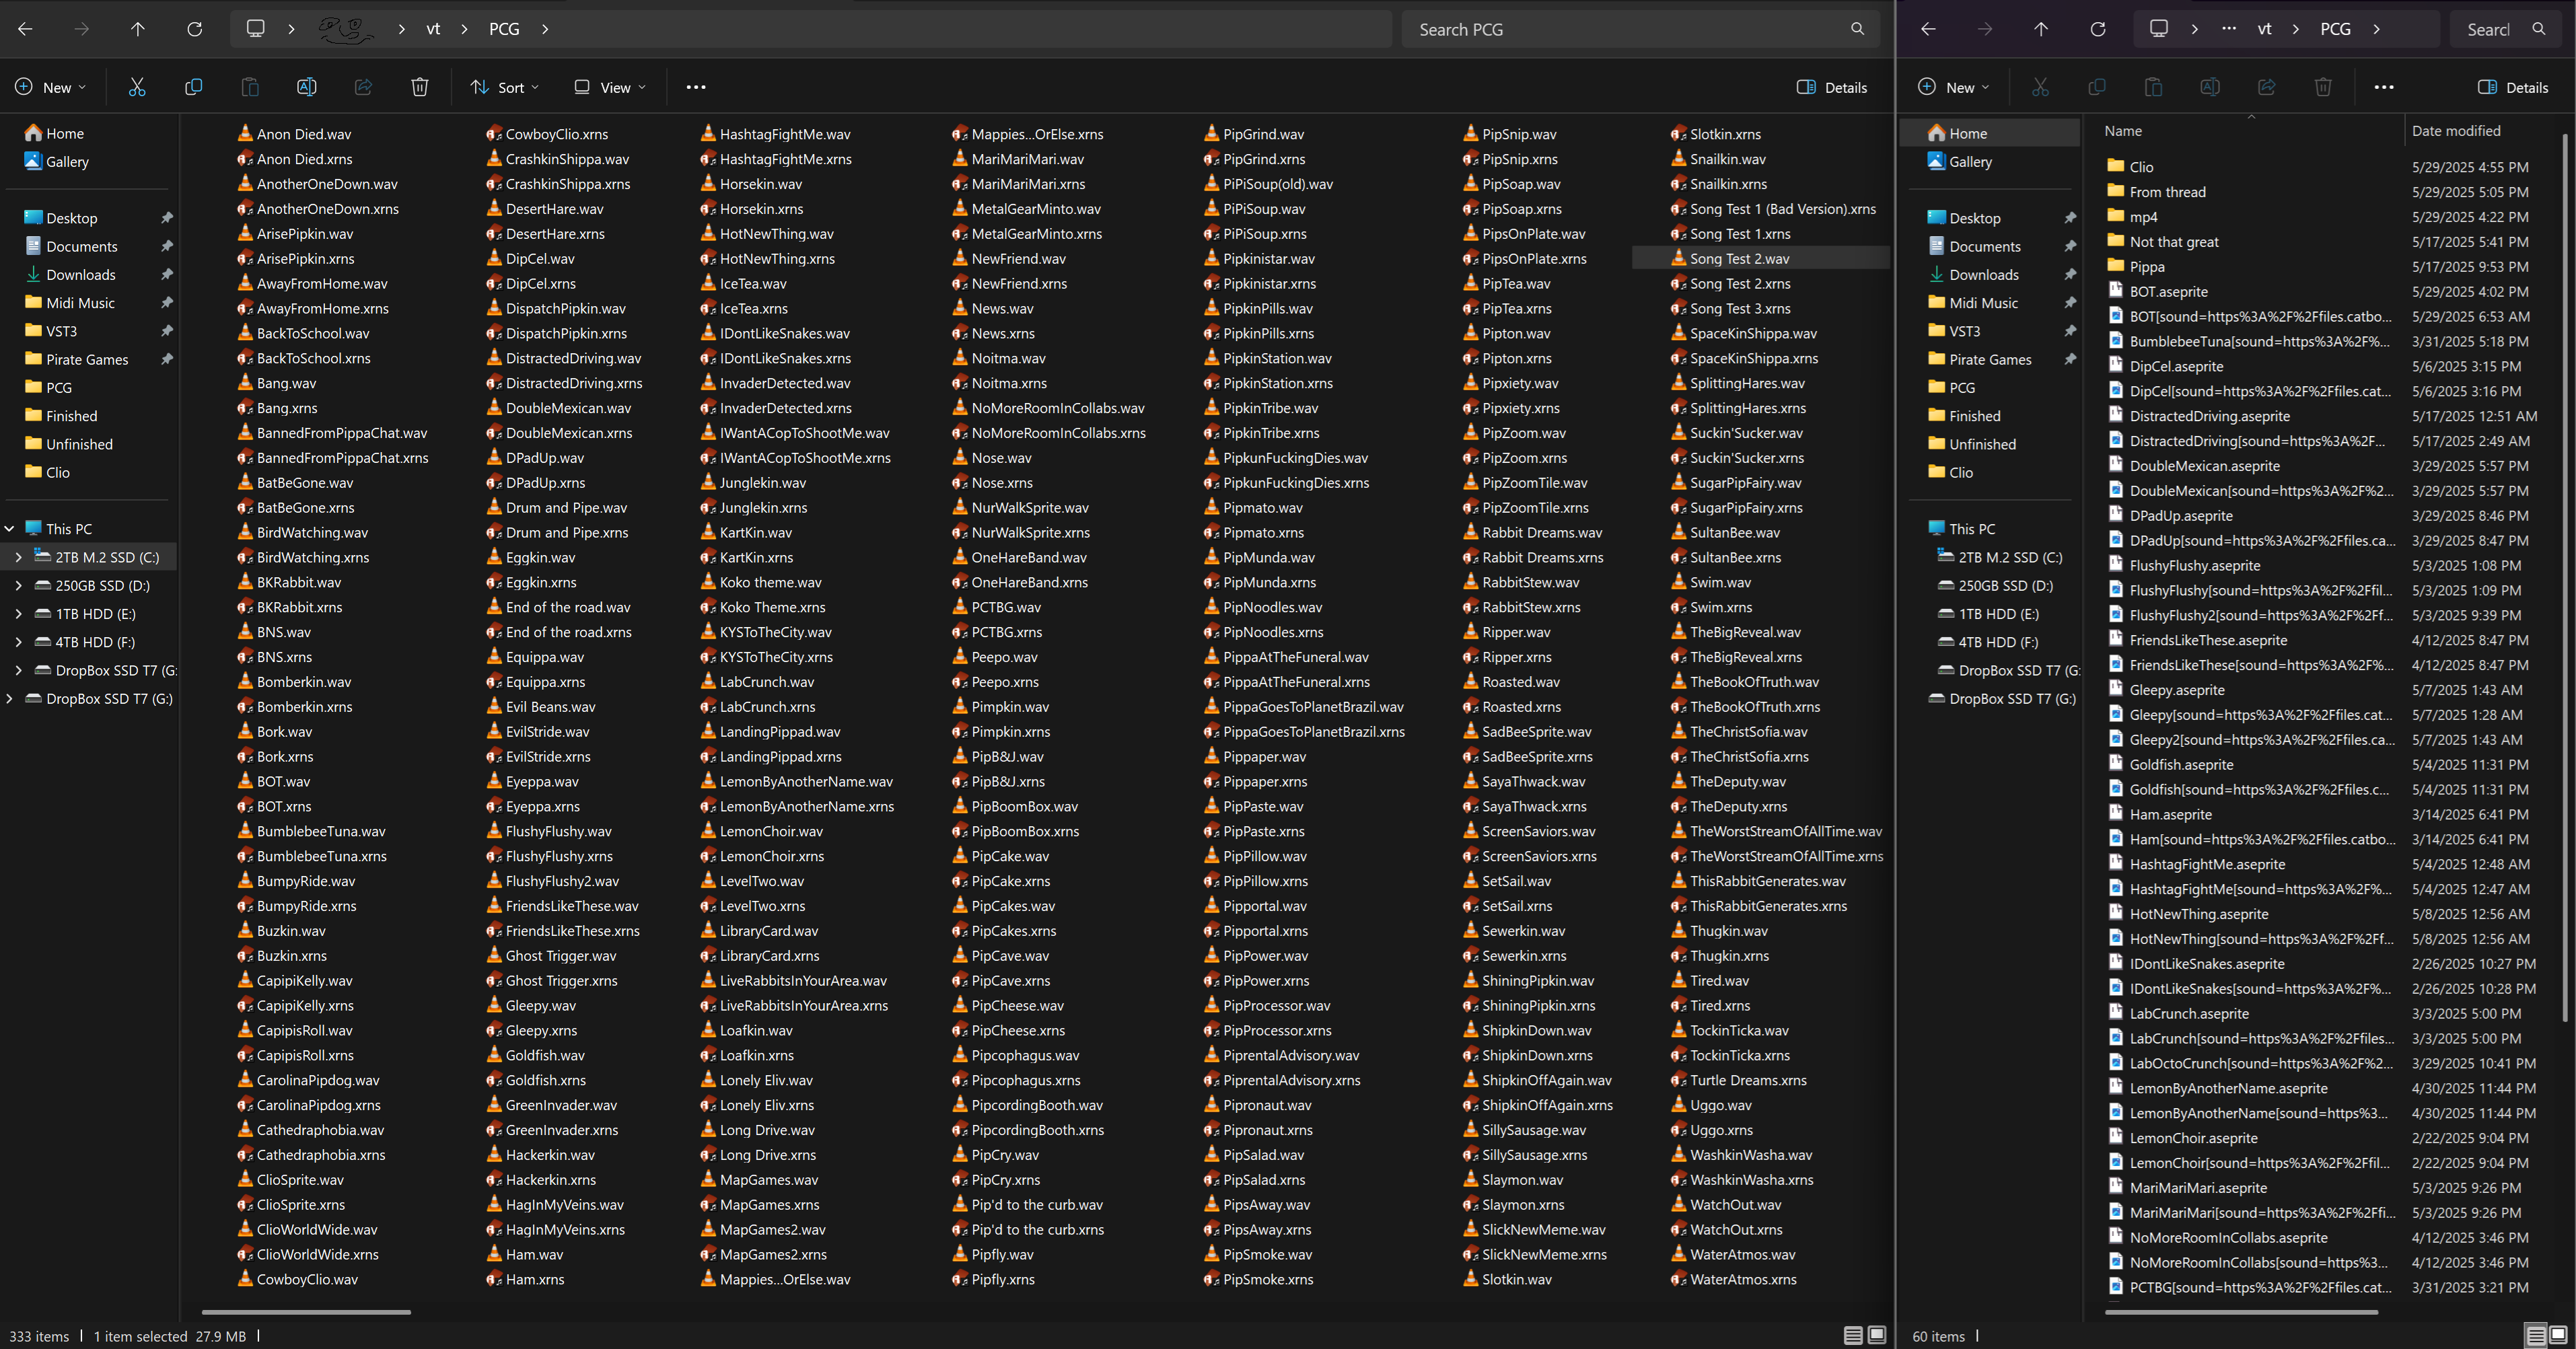Switch to large thumbnails view in left status bar
The image size is (2576, 1349).
click(x=1877, y=1335)
